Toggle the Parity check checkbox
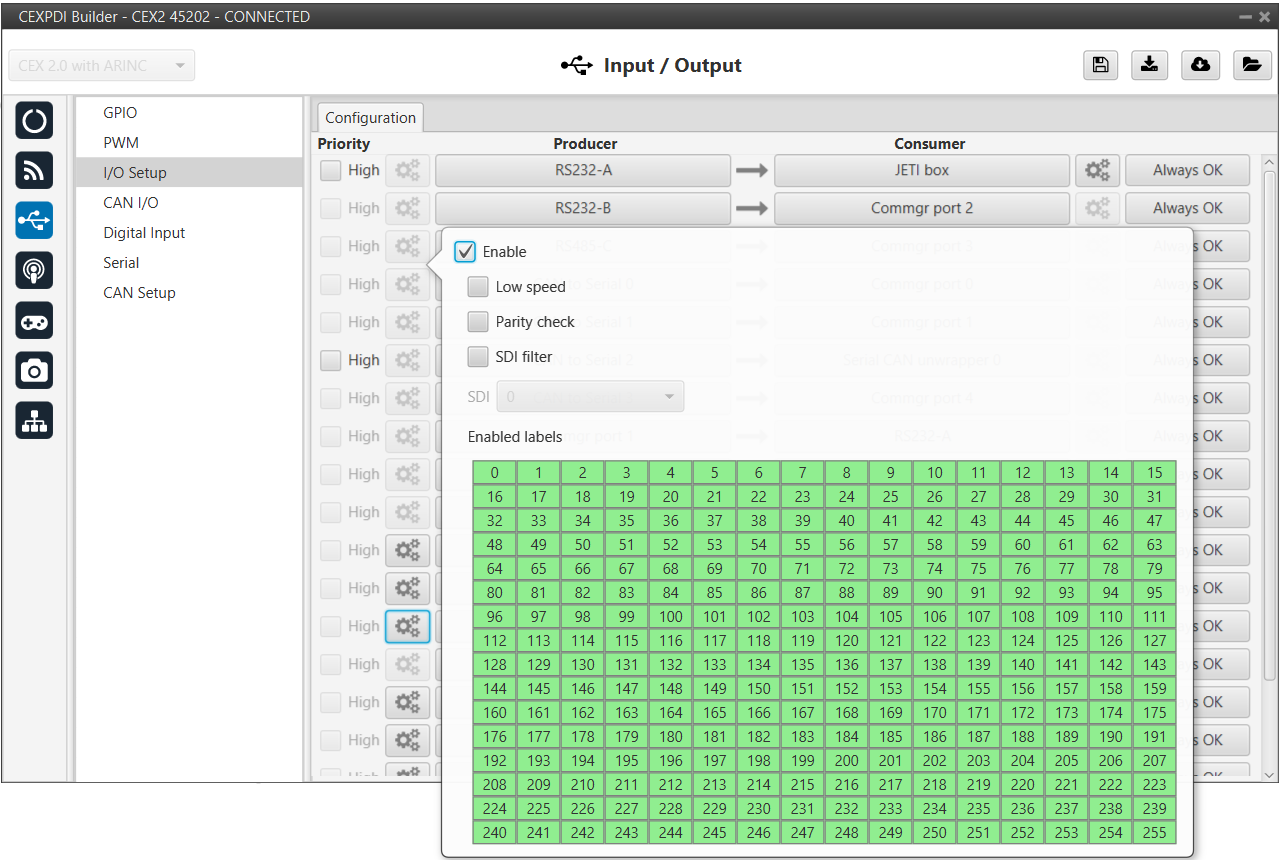 pos(478,322)
